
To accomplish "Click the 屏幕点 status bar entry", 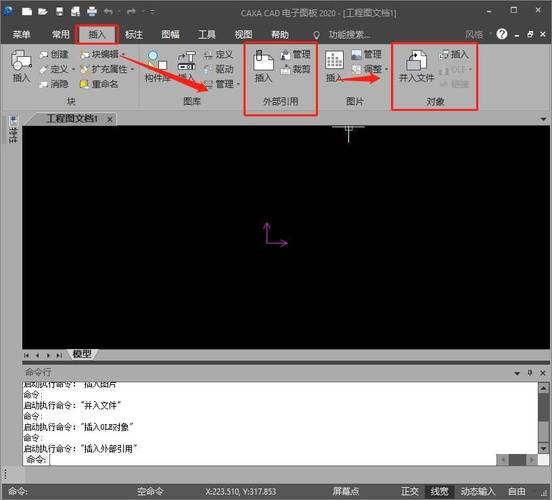I will tap(346, 491).
